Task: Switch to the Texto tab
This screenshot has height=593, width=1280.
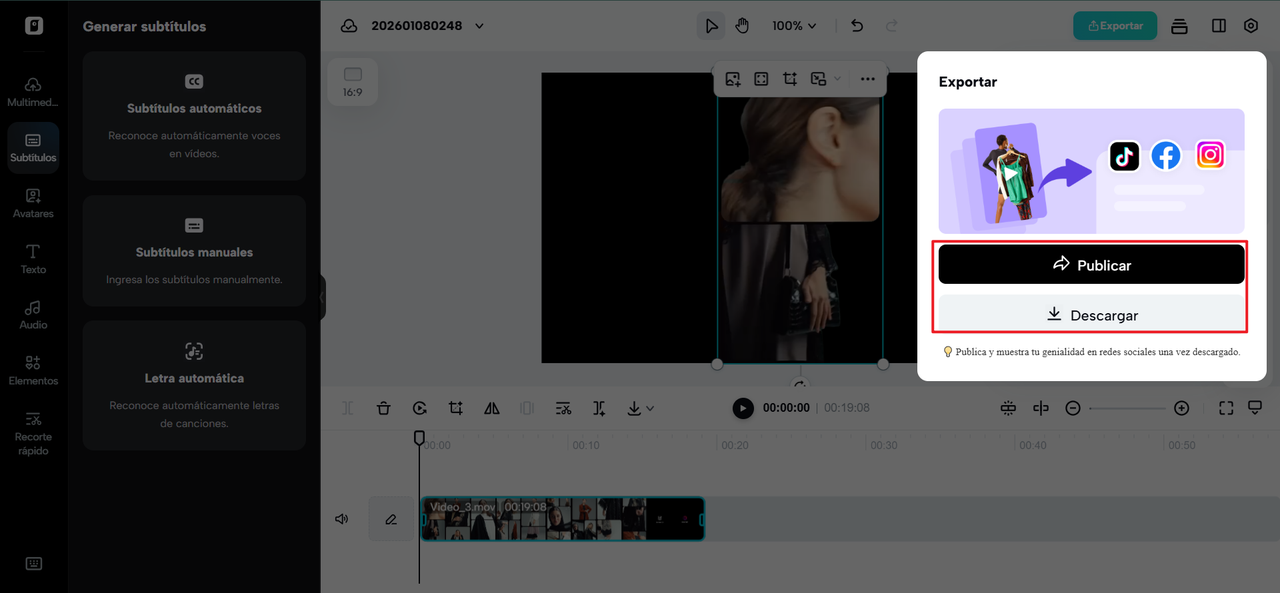Action: pyautogui.click(x=33, y=258)
